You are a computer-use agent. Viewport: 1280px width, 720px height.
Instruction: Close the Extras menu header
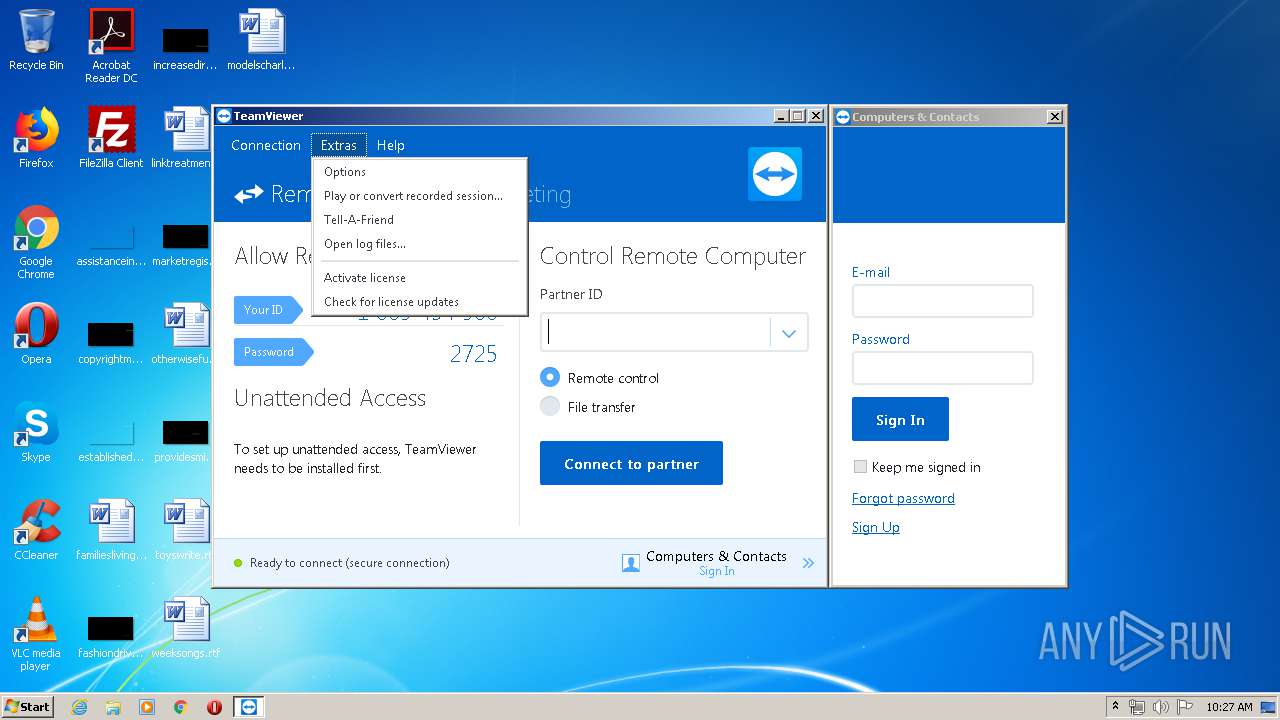coord(339,145)
